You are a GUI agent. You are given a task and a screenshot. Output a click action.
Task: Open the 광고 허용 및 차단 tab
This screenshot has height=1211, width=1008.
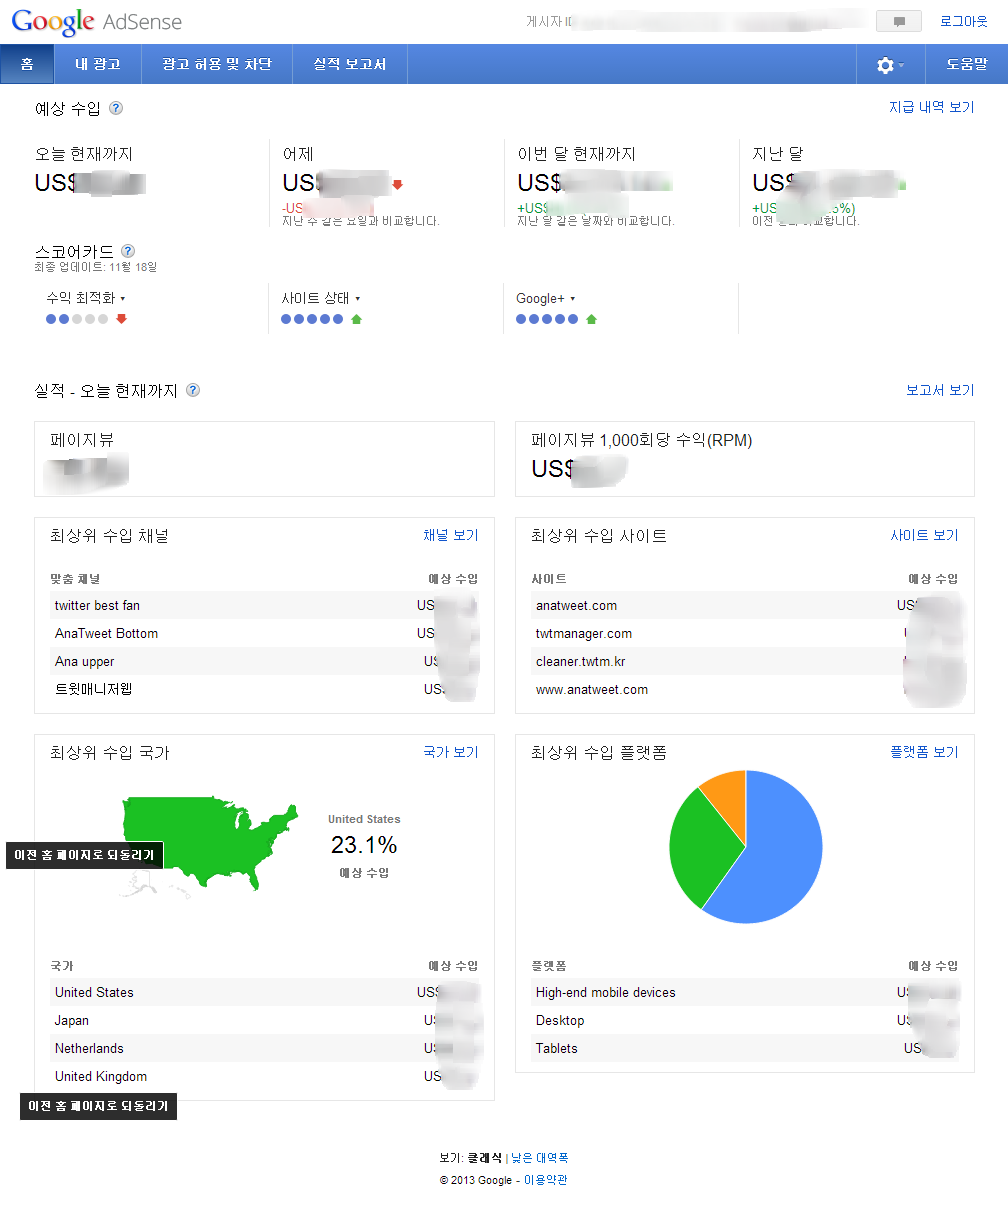click(217, 64)
